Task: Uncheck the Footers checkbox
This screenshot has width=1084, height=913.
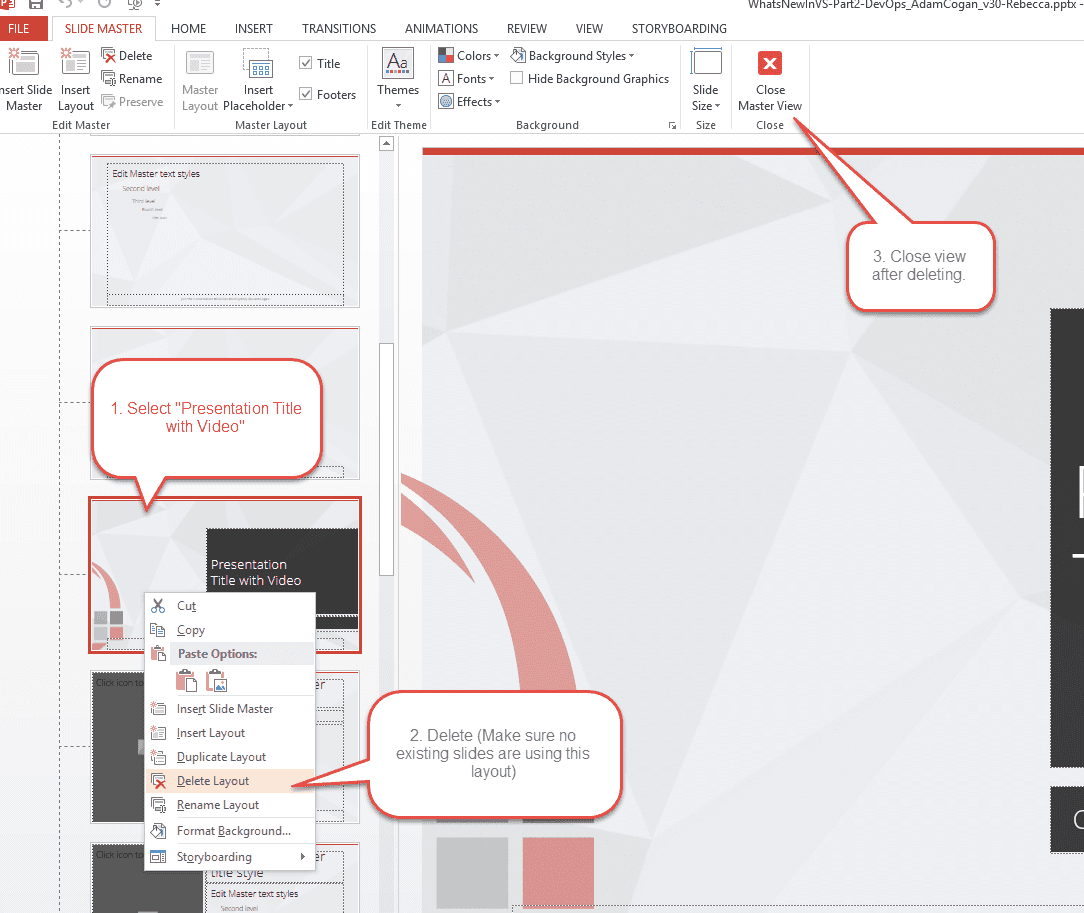Action: [x=306, y=95]
